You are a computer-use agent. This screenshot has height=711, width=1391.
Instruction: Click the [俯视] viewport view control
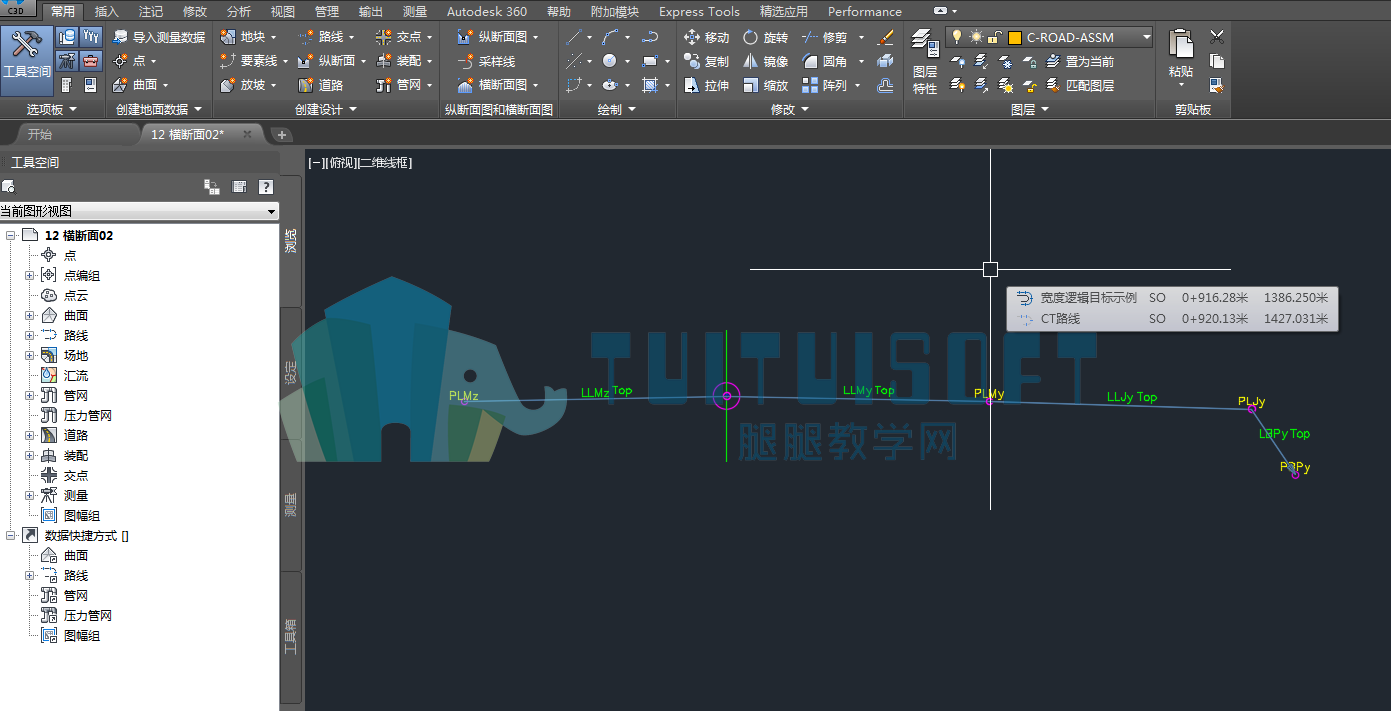[342, 162]
